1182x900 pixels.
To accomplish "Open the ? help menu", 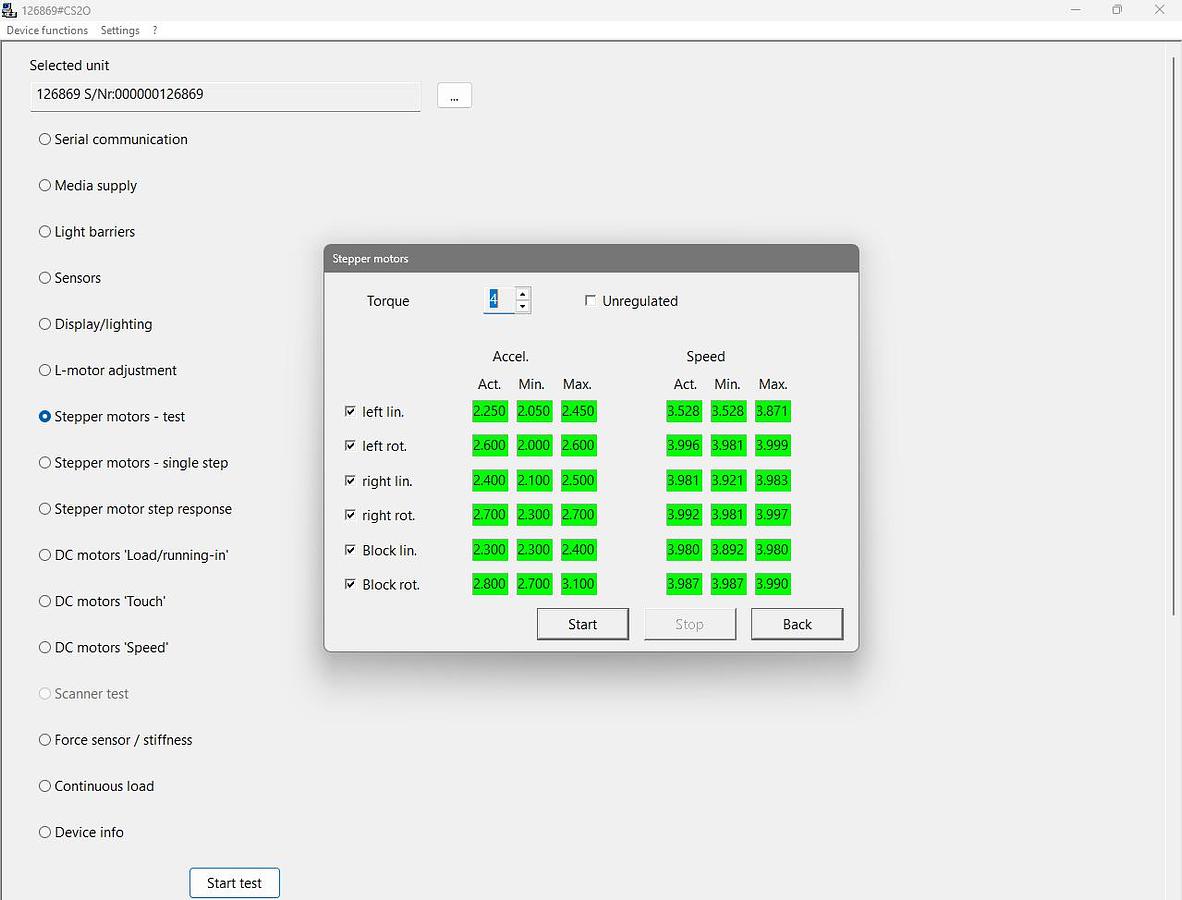I will tap(155, 30).
